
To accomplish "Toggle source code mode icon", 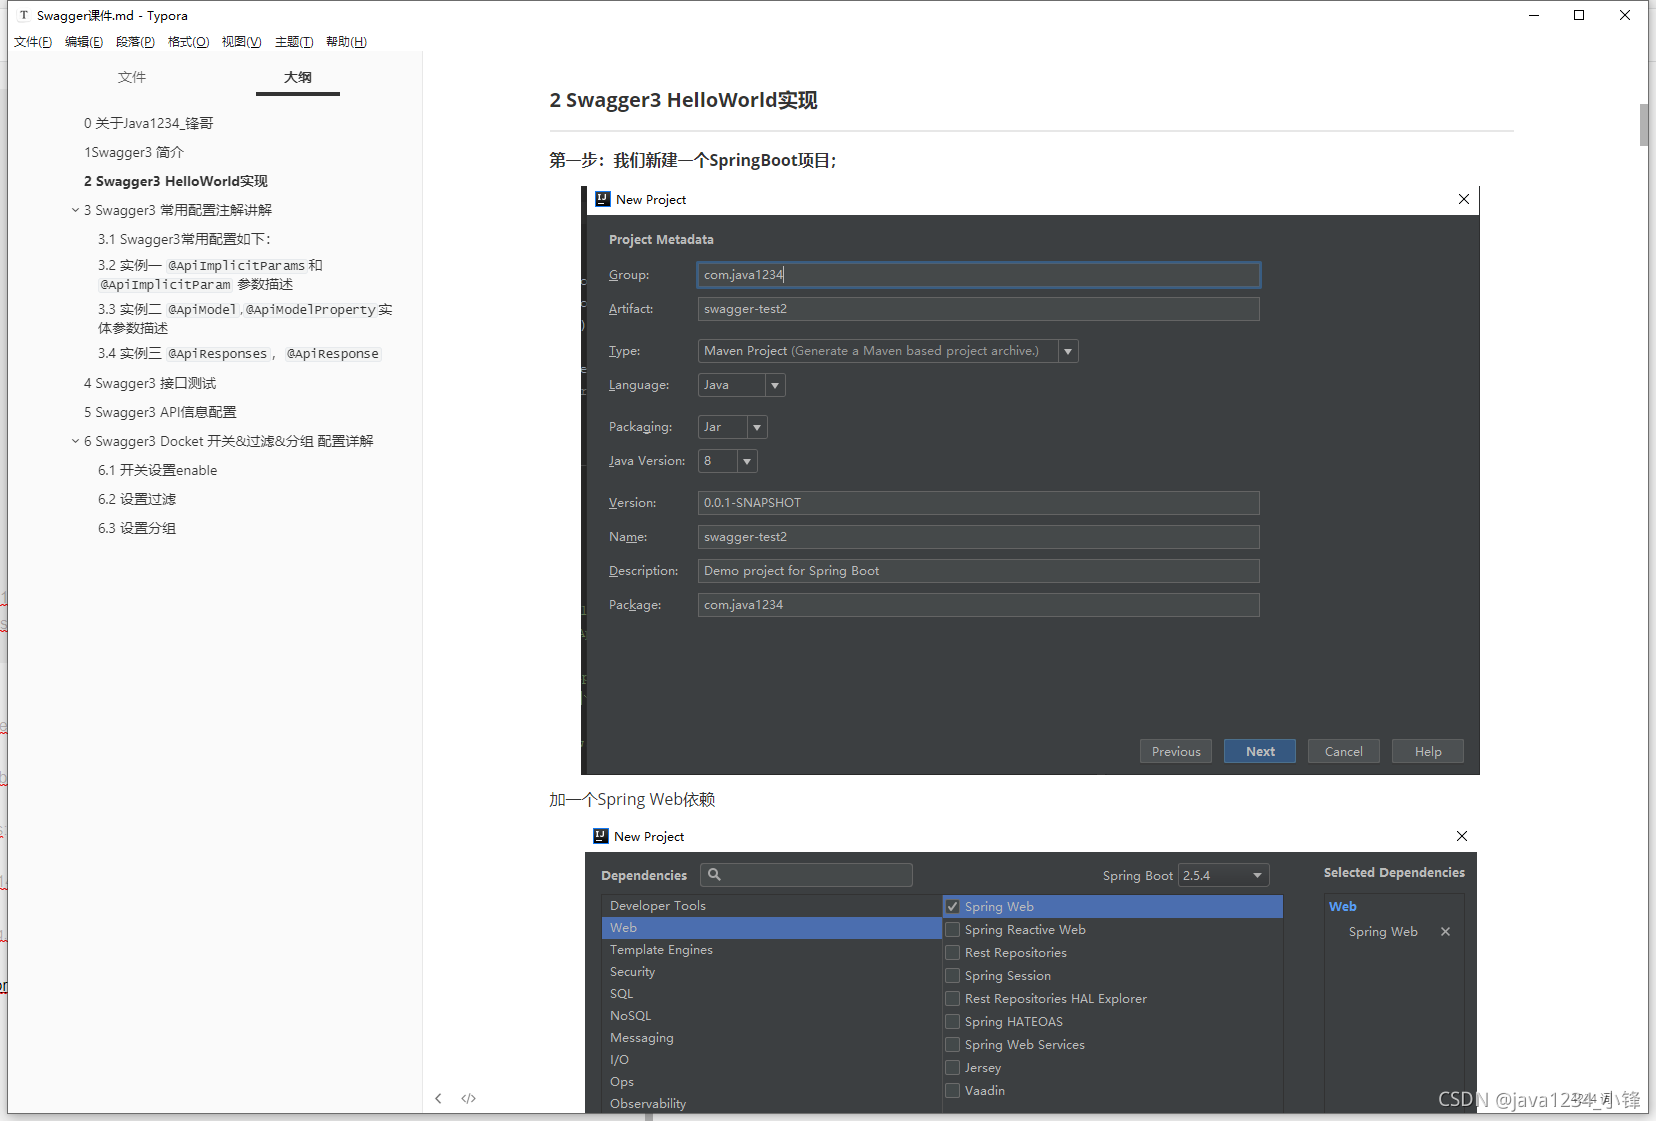I will (x=468, y=1098).
